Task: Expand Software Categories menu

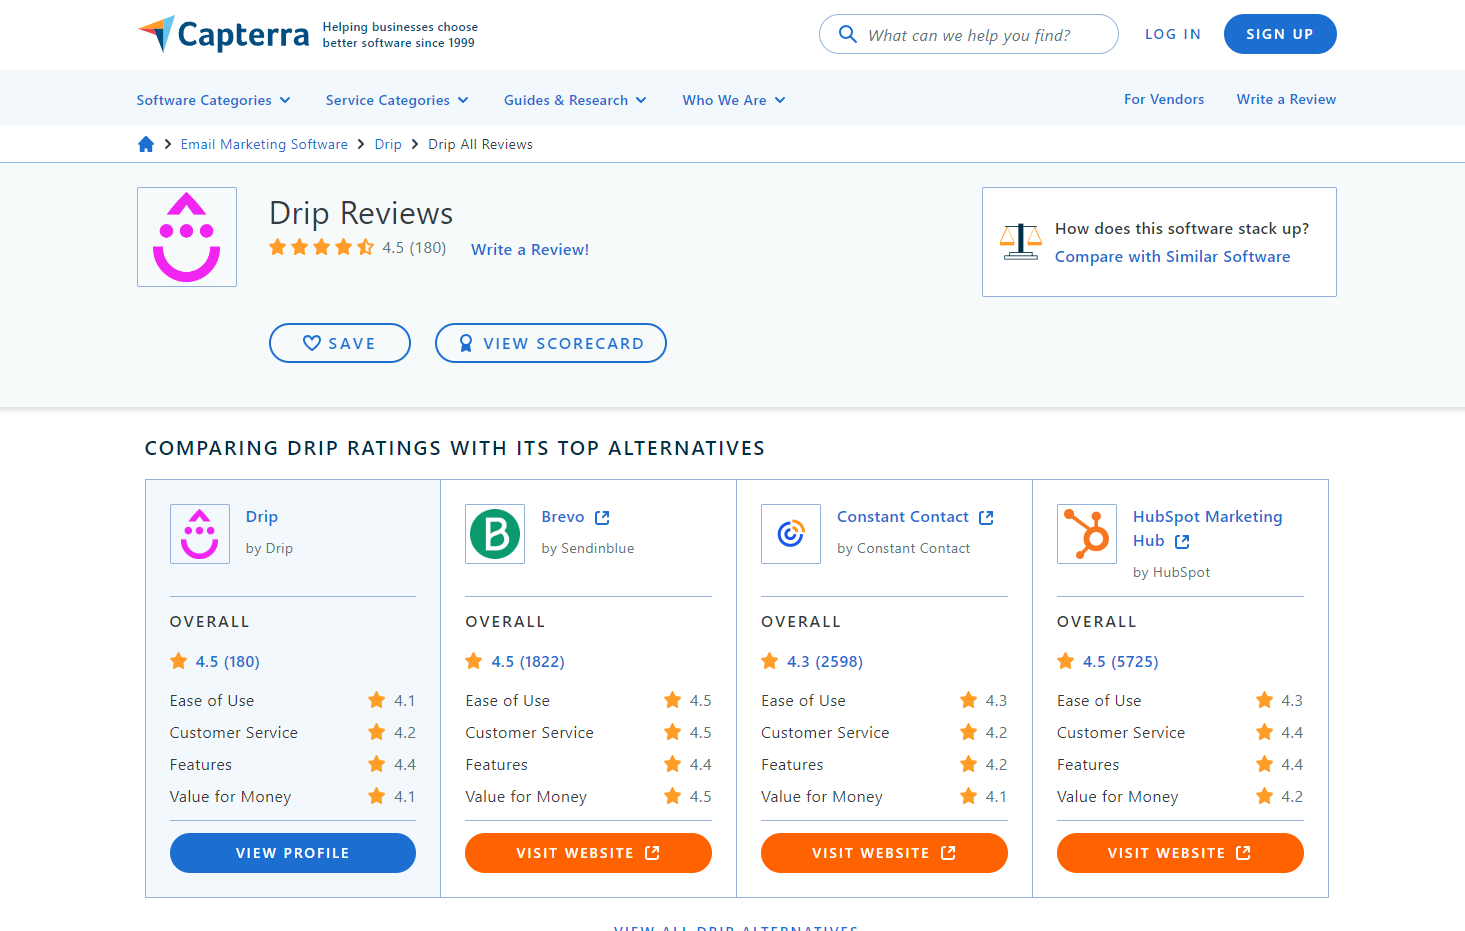Action: pyautogui.click(x=214, y=100)
